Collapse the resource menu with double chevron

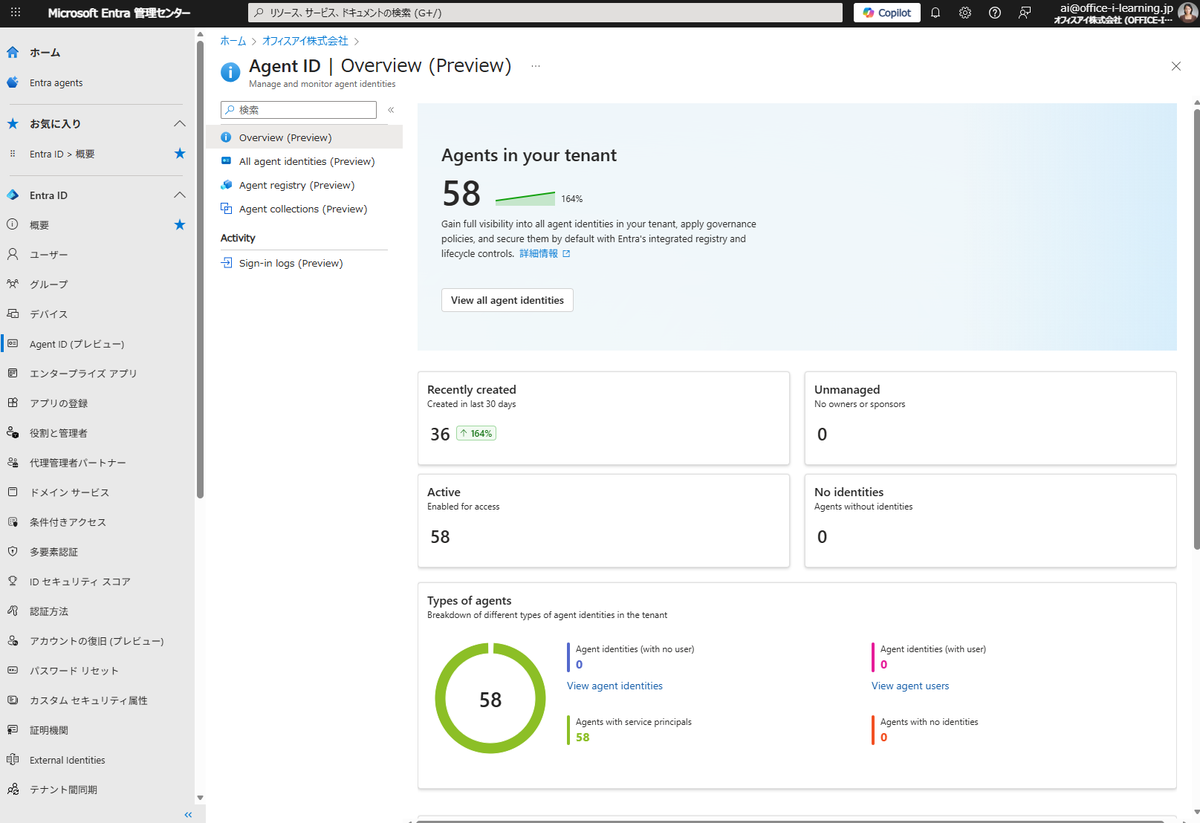tap(391, 110)
